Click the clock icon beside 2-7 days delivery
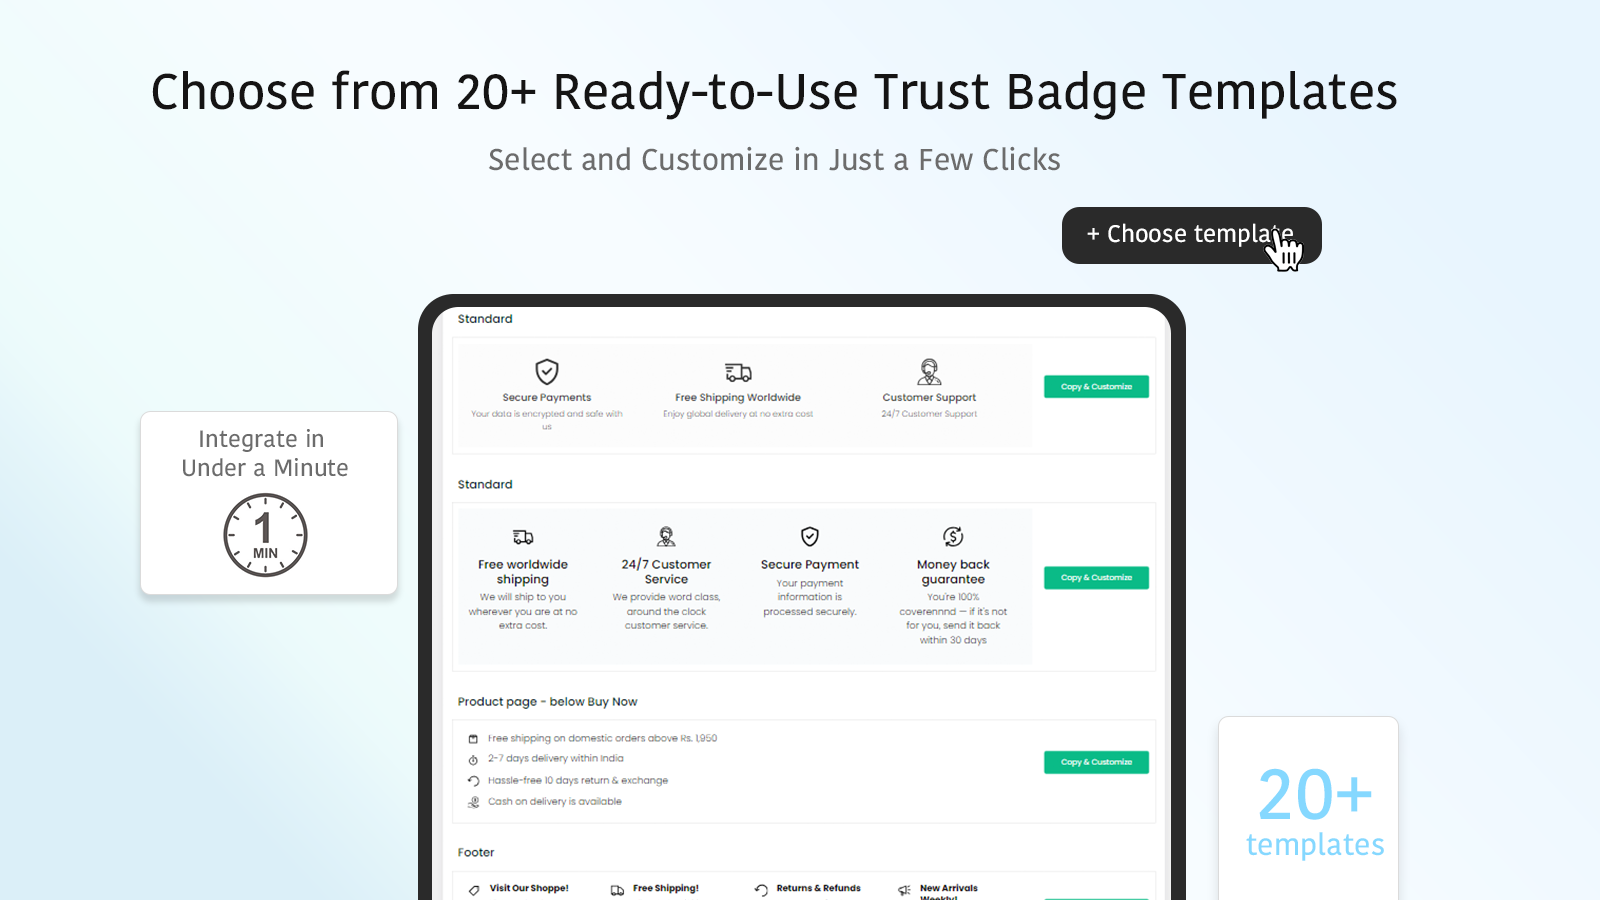Viewport: 1600px width, 900px height. point(473,760)
